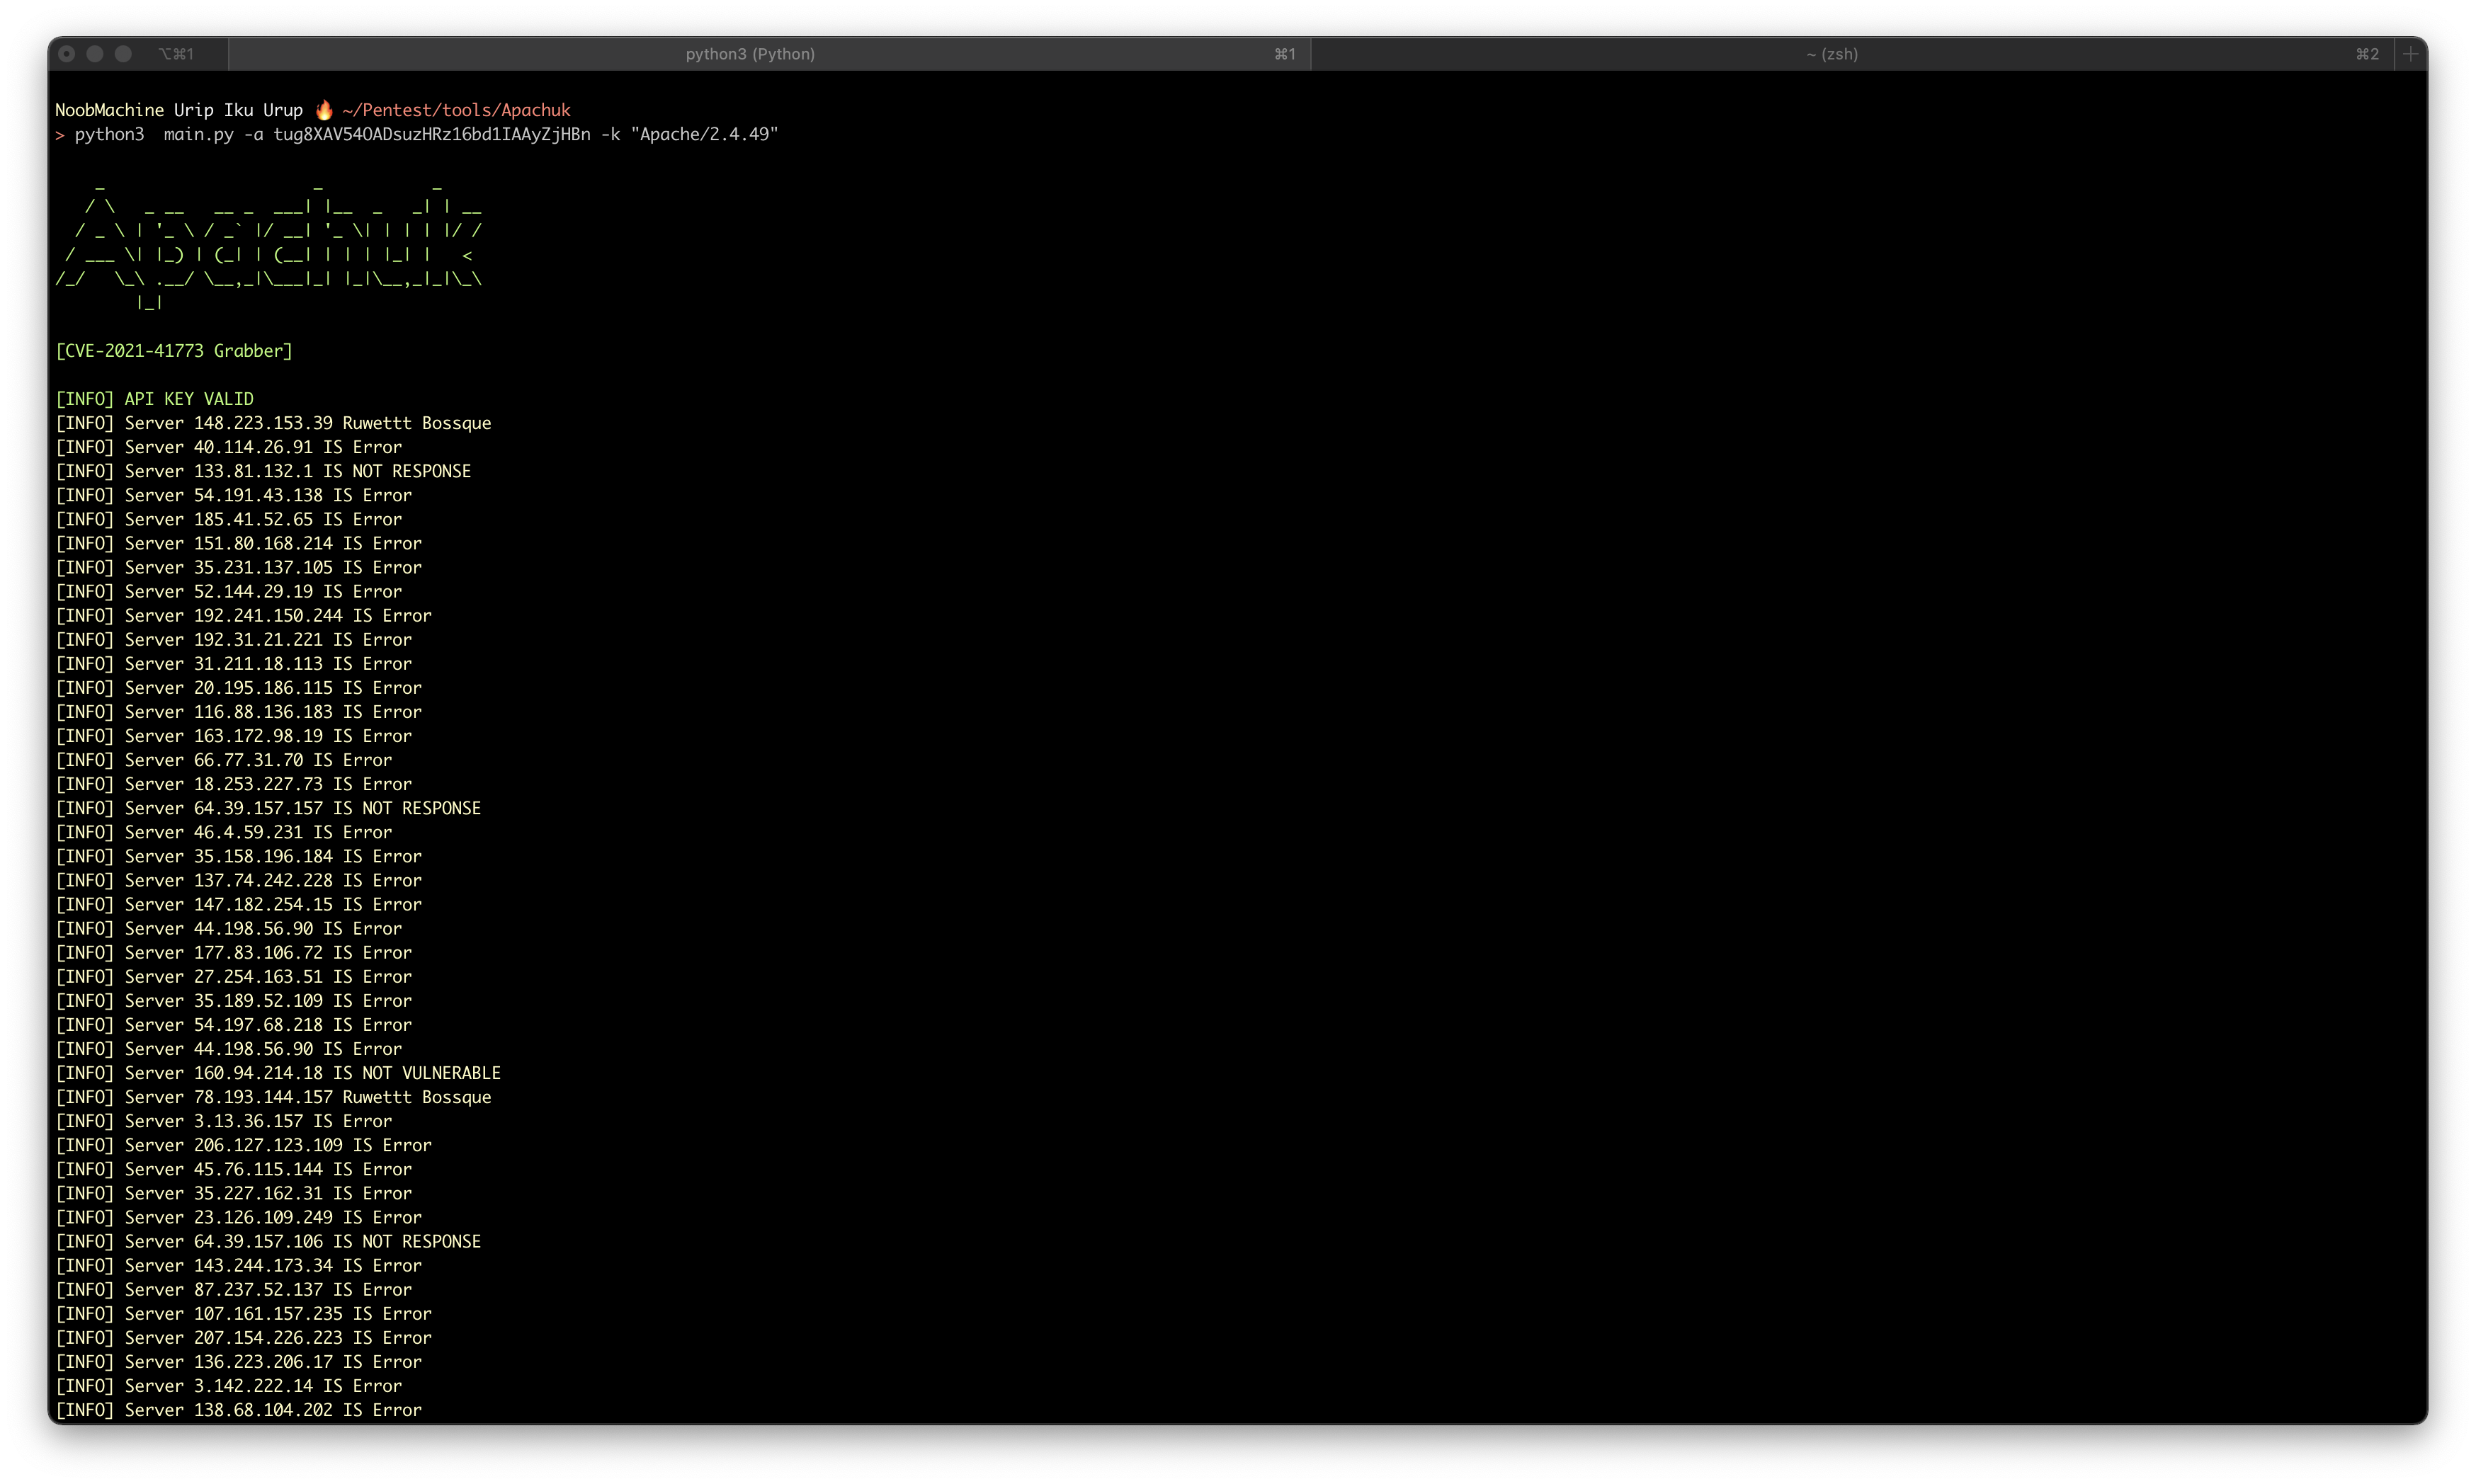The width and height of the screenshot is (2476, 1484).
Task: Click the ~/Pentest/tools/Apachuk path text
Action: click(456, 110)
